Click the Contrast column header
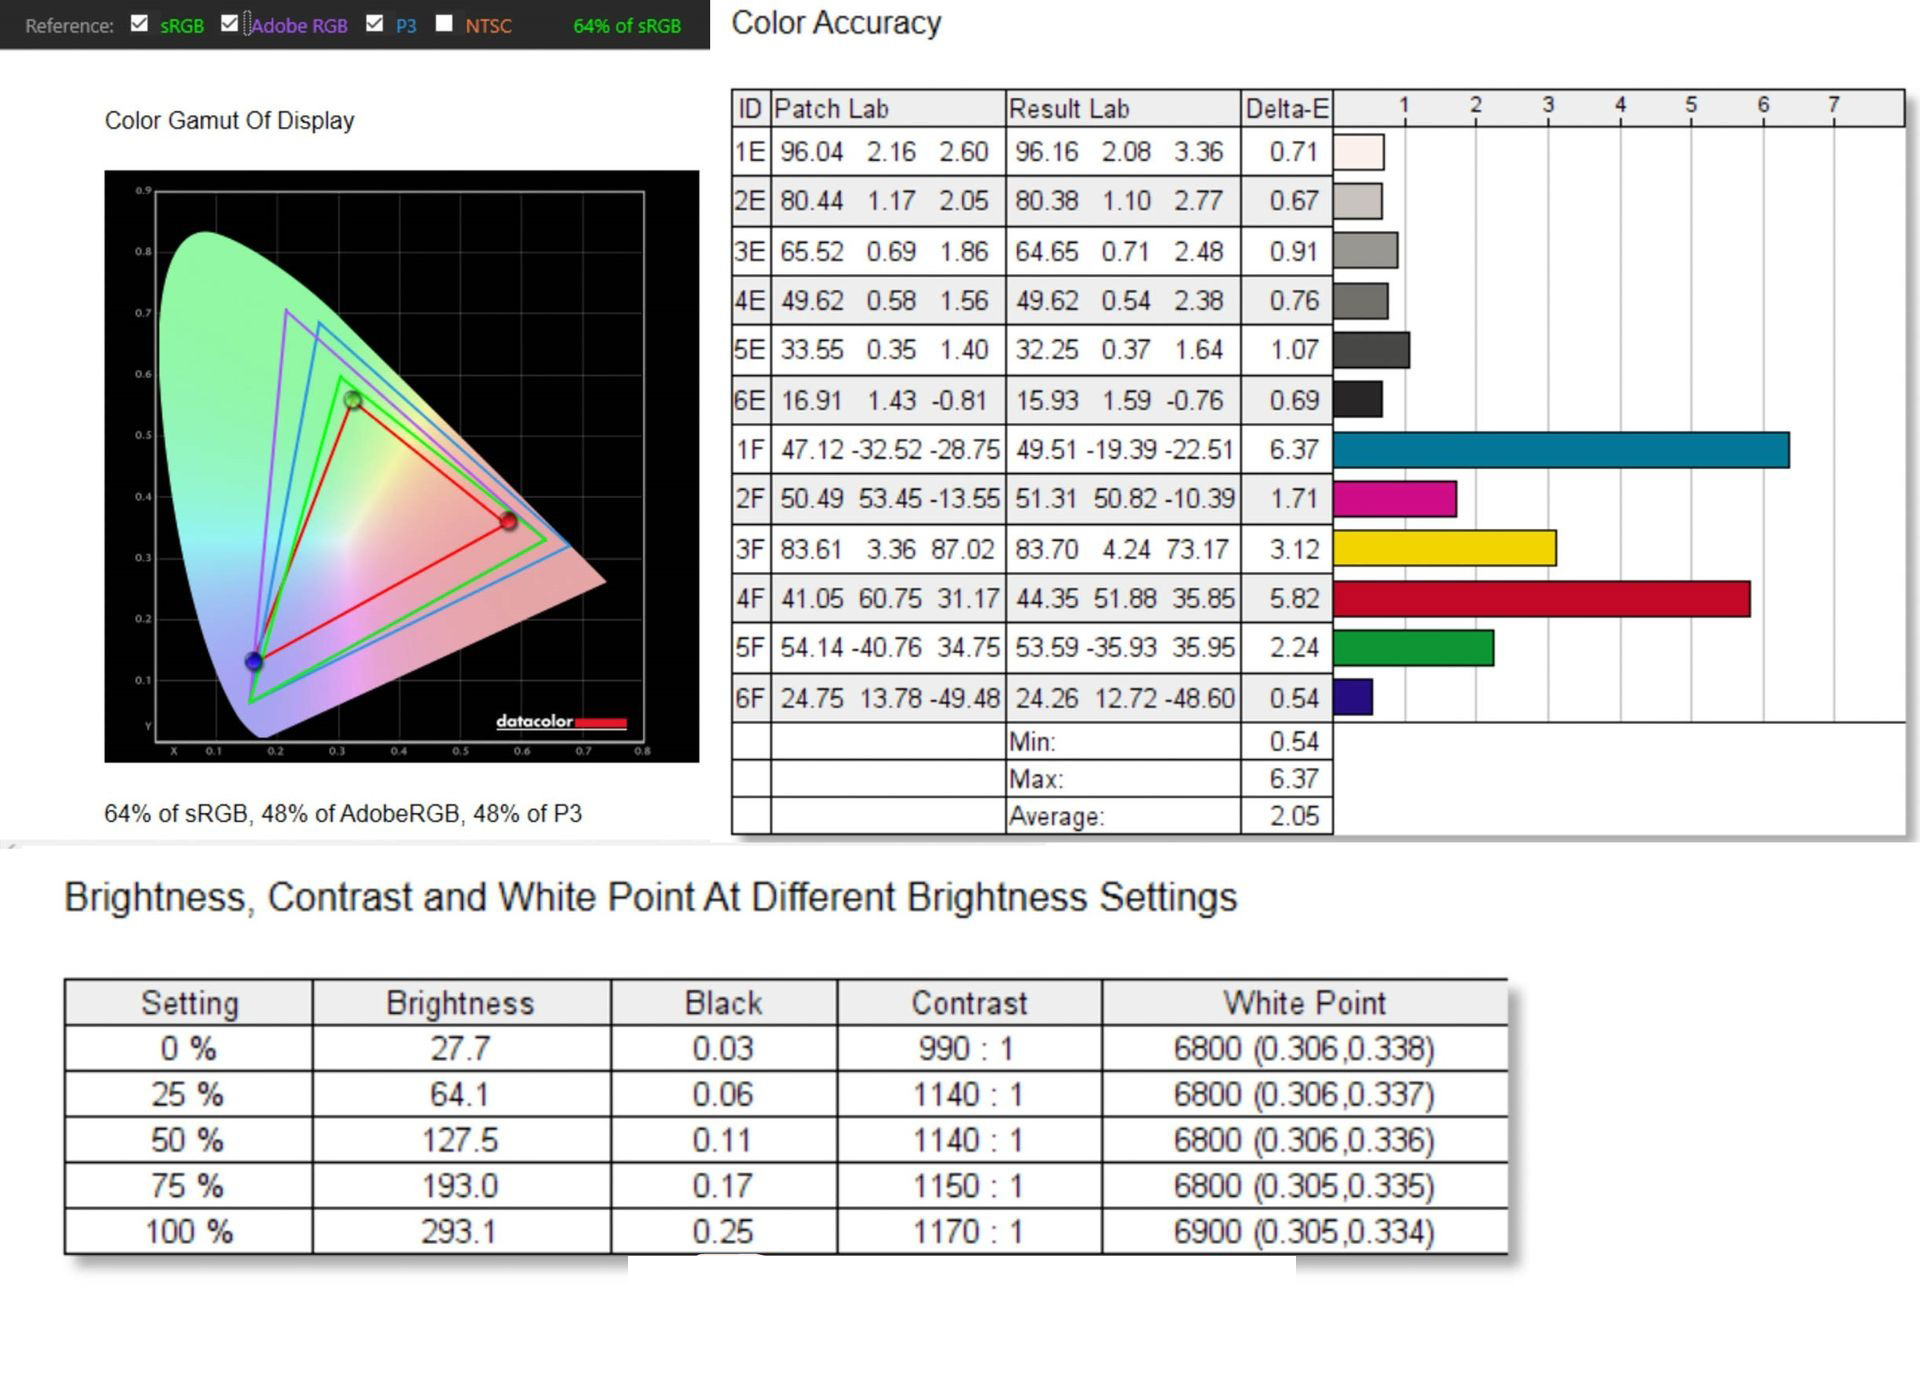This screenshot has height=1380, width=1920. (x=968, y=1003)
